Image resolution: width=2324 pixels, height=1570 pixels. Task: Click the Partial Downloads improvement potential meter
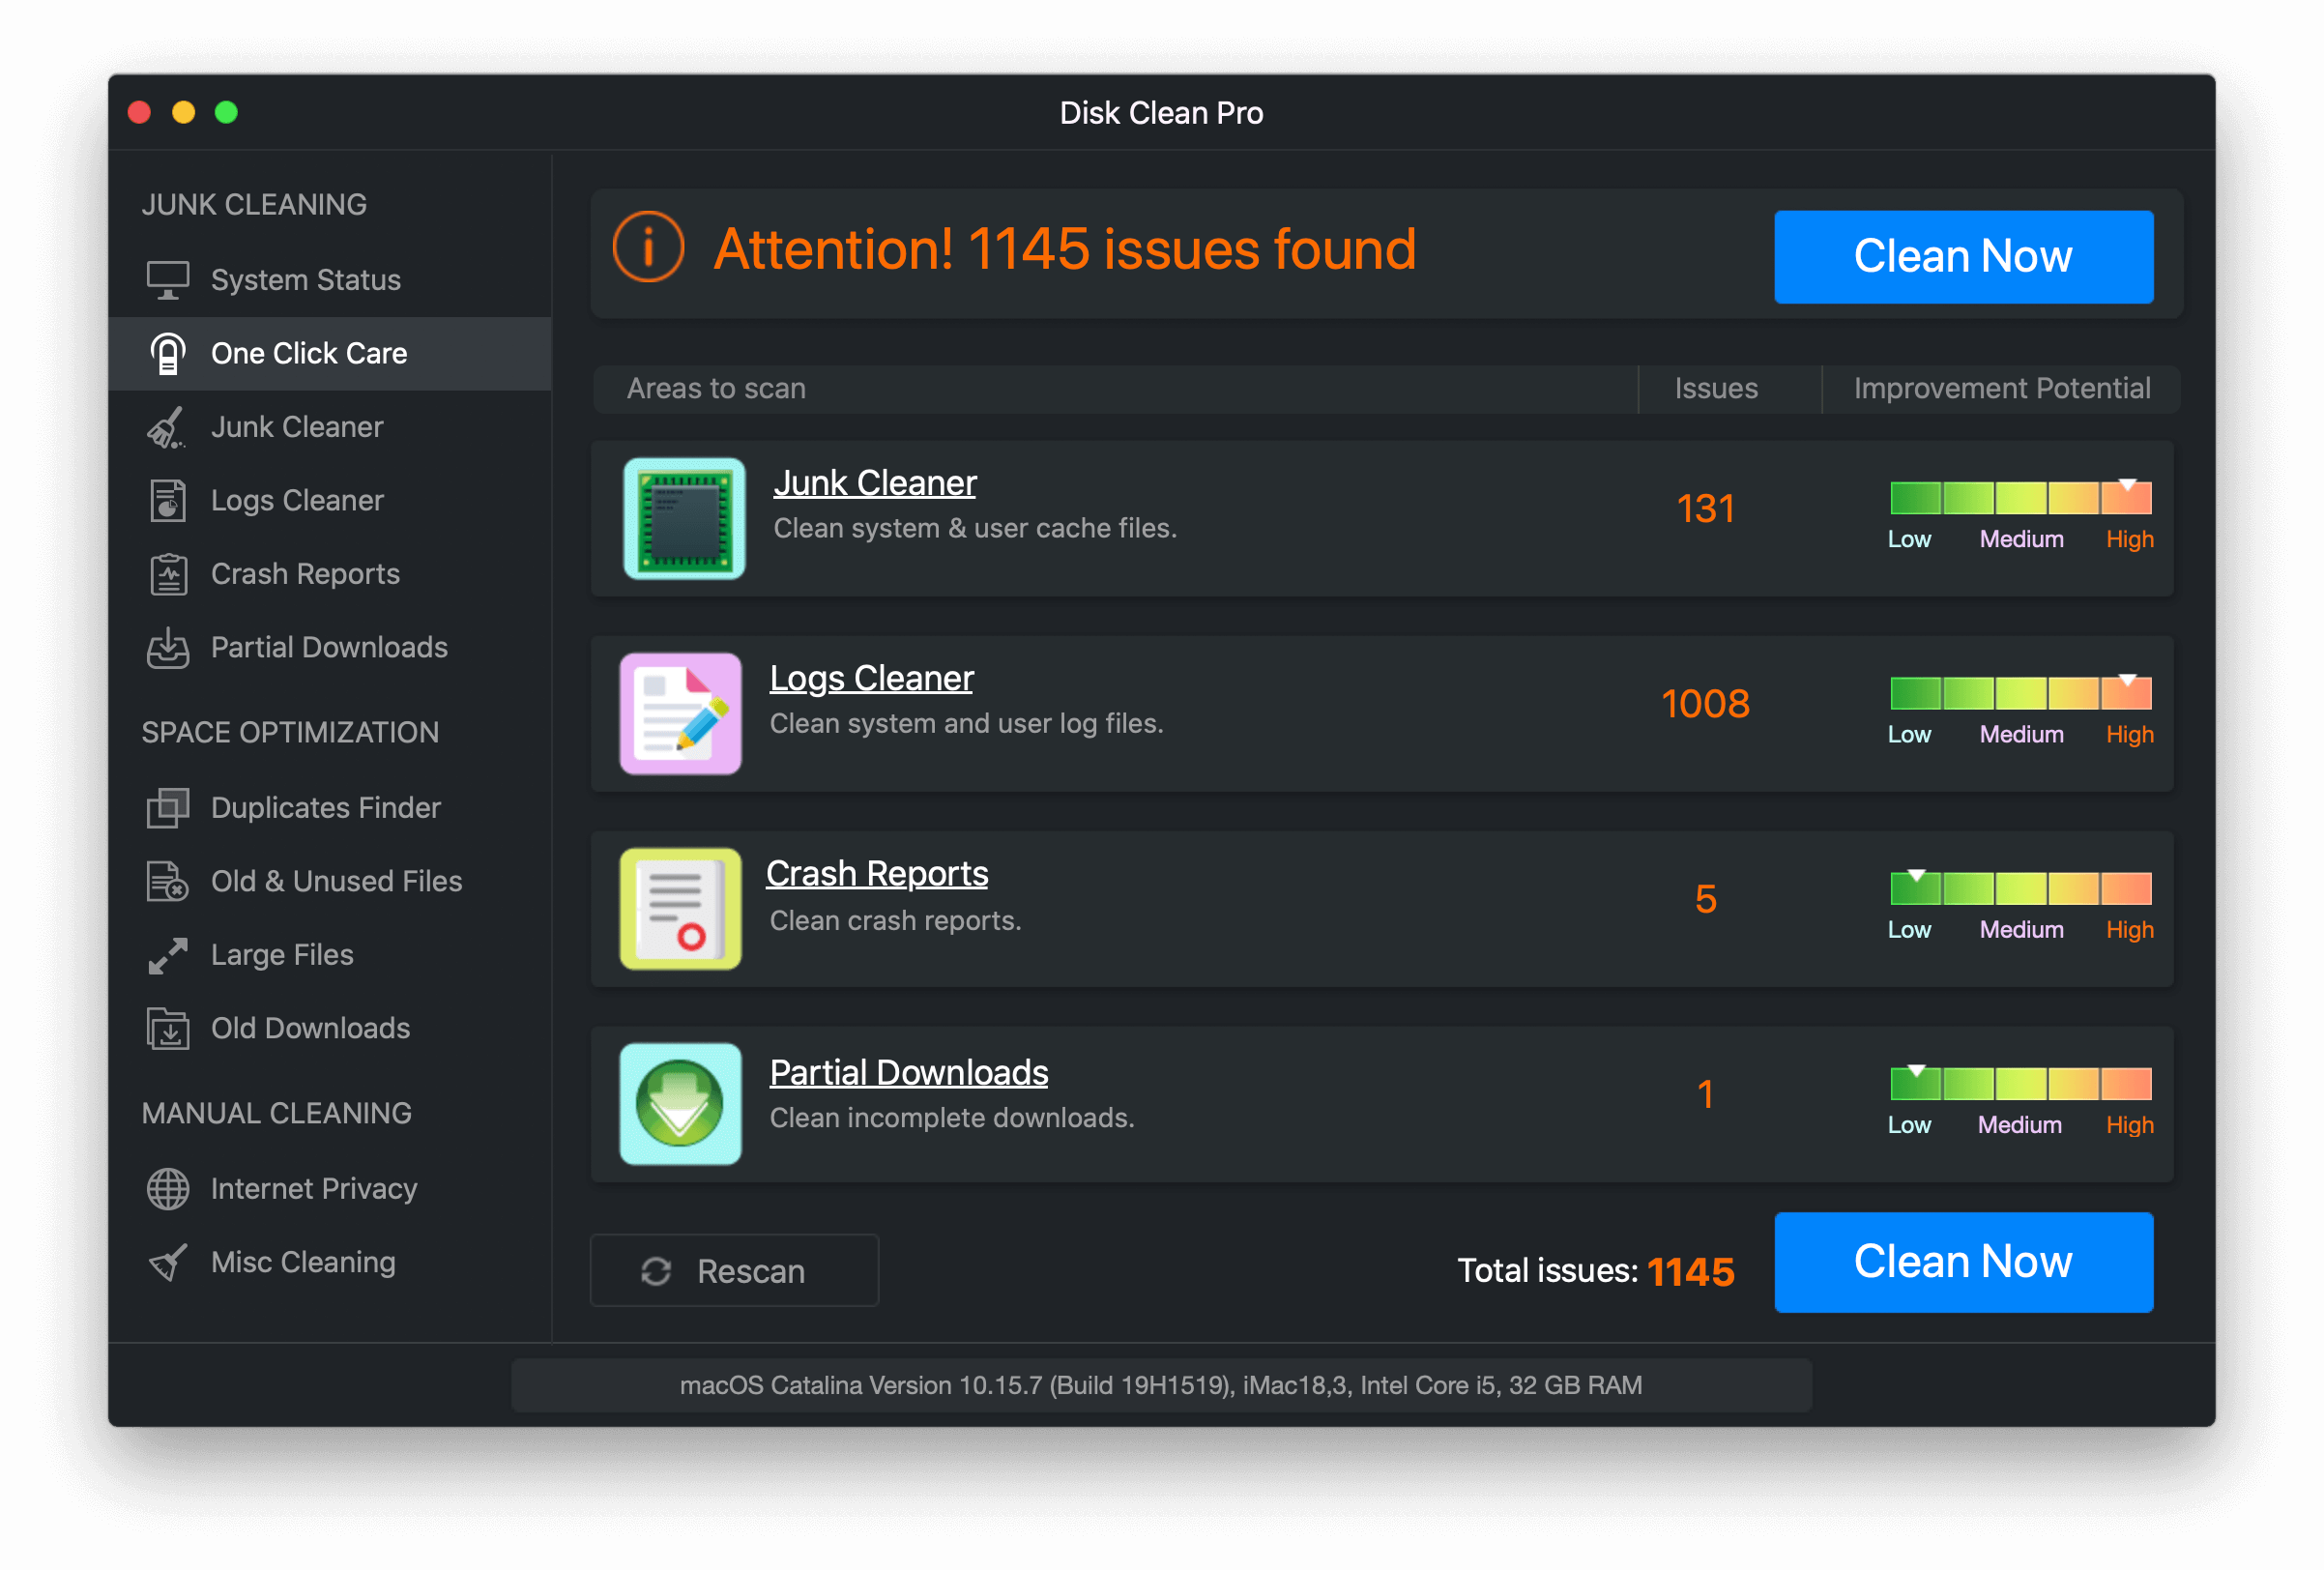pyautogui.click(x=2021, y=1082)
